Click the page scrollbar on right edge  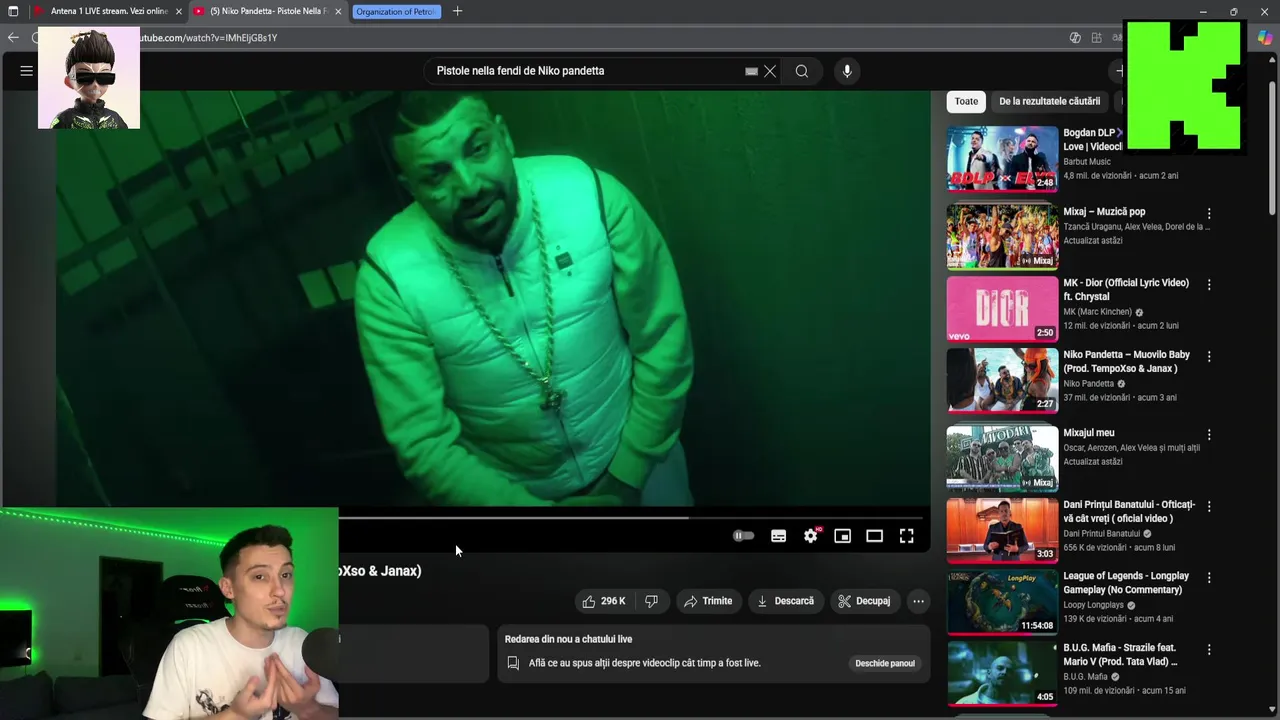1272,150
